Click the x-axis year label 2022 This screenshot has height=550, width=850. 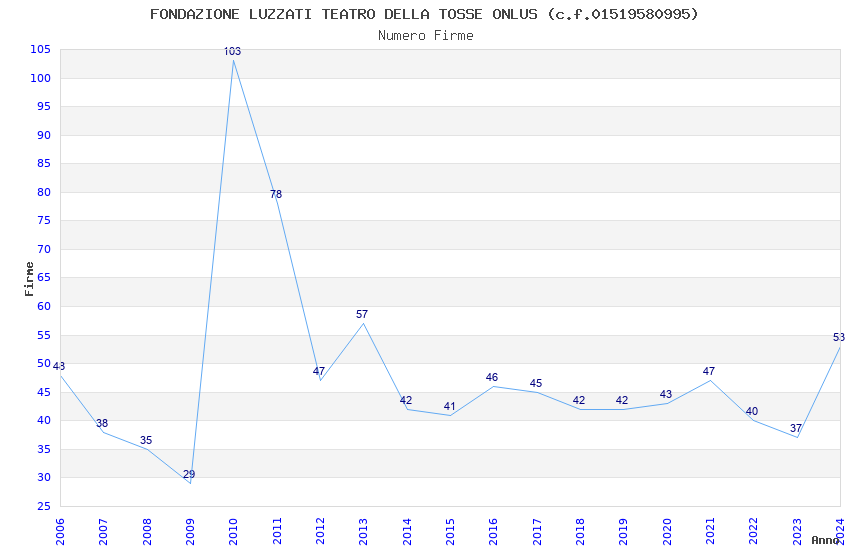754,532
